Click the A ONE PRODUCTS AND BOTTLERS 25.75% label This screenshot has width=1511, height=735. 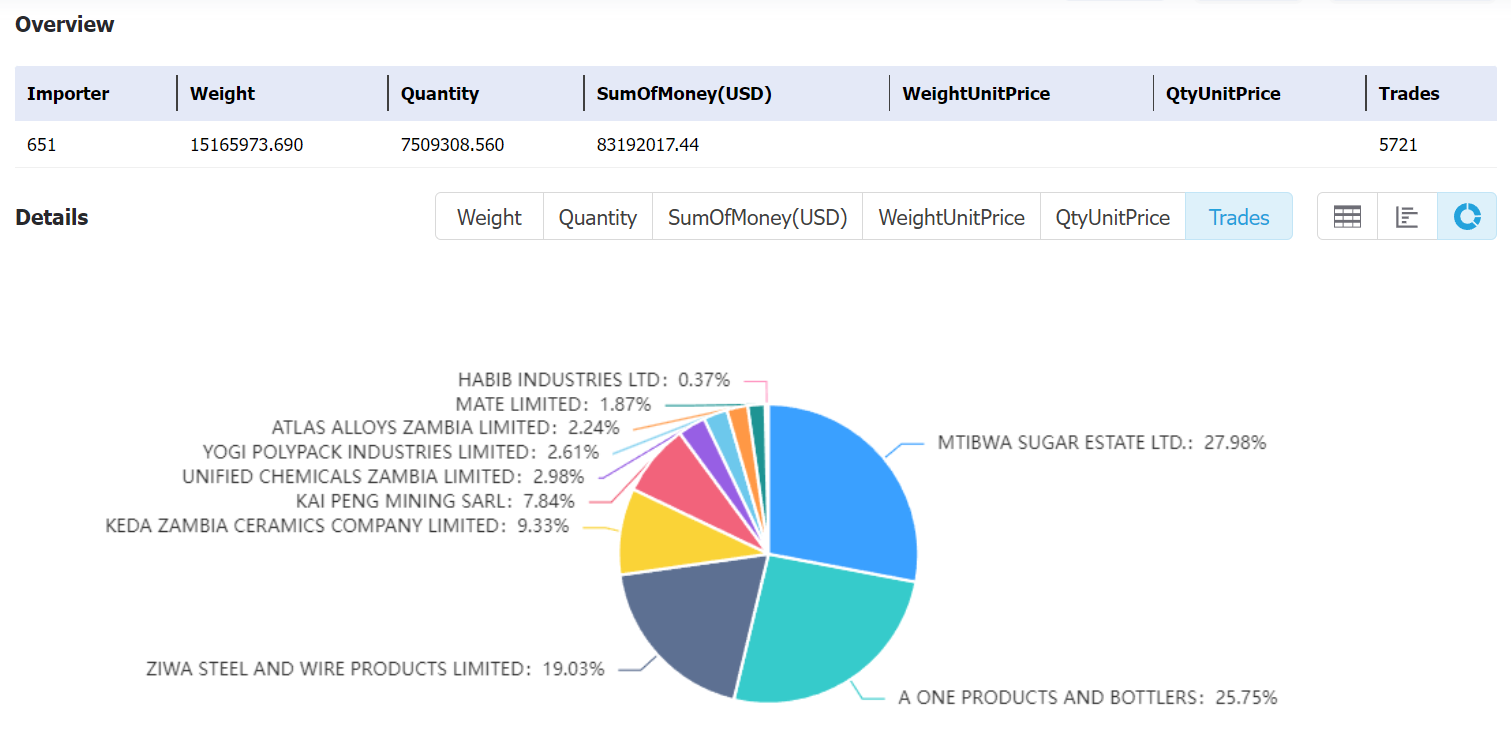point(1088,697)
